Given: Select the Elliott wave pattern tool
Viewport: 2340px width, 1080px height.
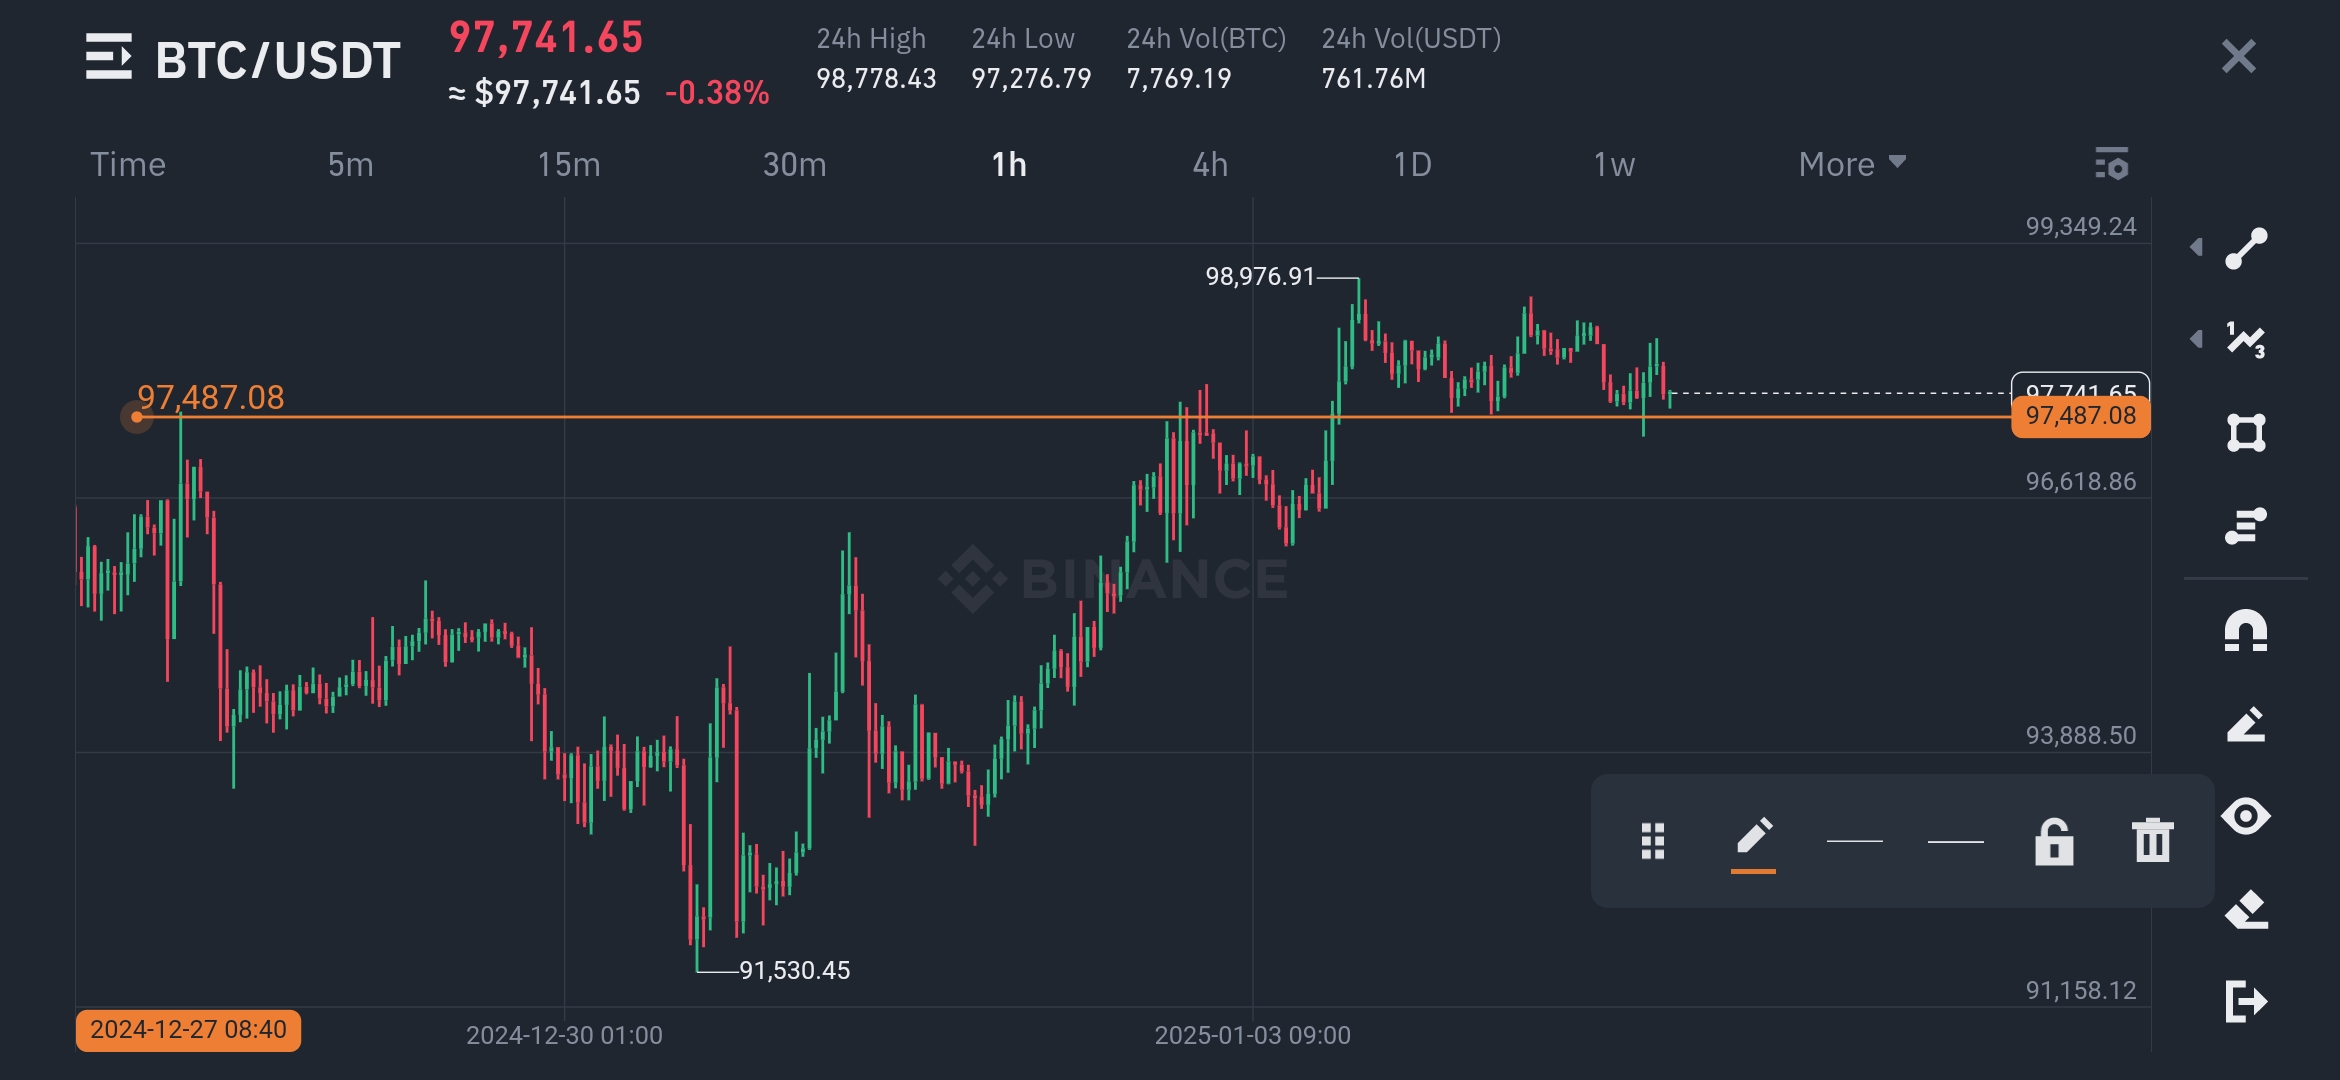Looking at the screenshot, I should [x=2246, y=340].
